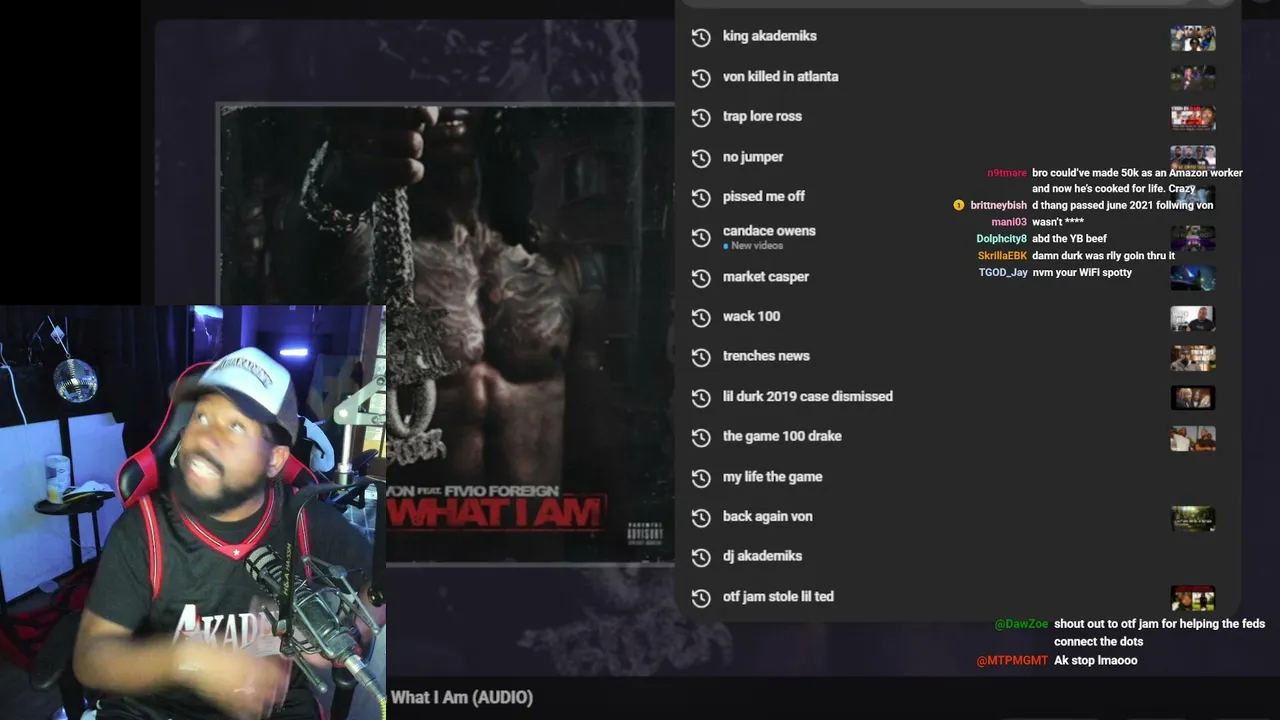Viewport: 1280px width, 720px height.
Task: Choose the 'back again von' suggestion
Action: pyautogui.click(x=768, y=516)
